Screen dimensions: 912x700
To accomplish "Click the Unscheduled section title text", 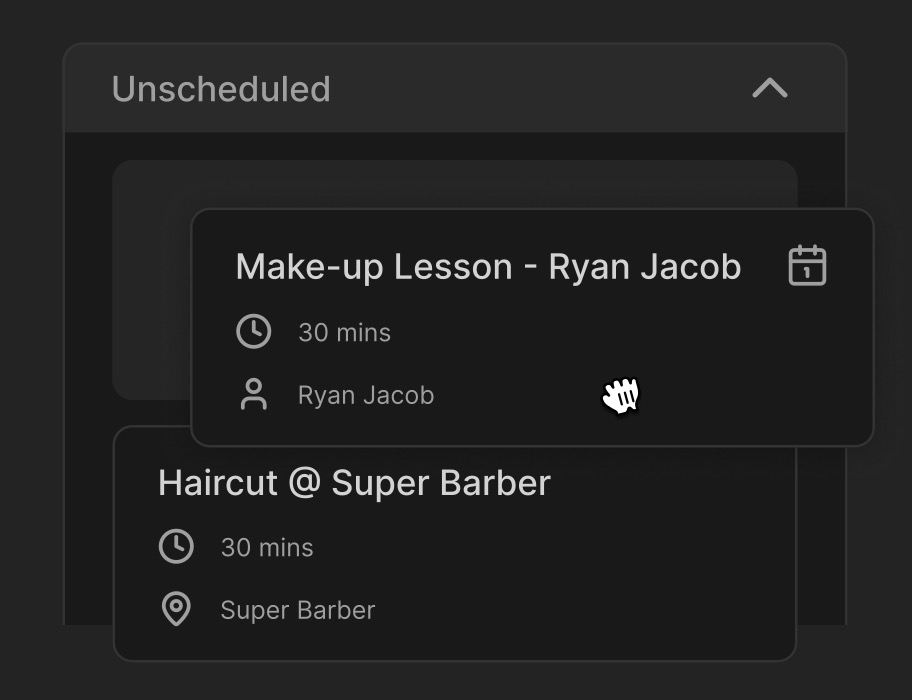I will click(x=222, y=89).
